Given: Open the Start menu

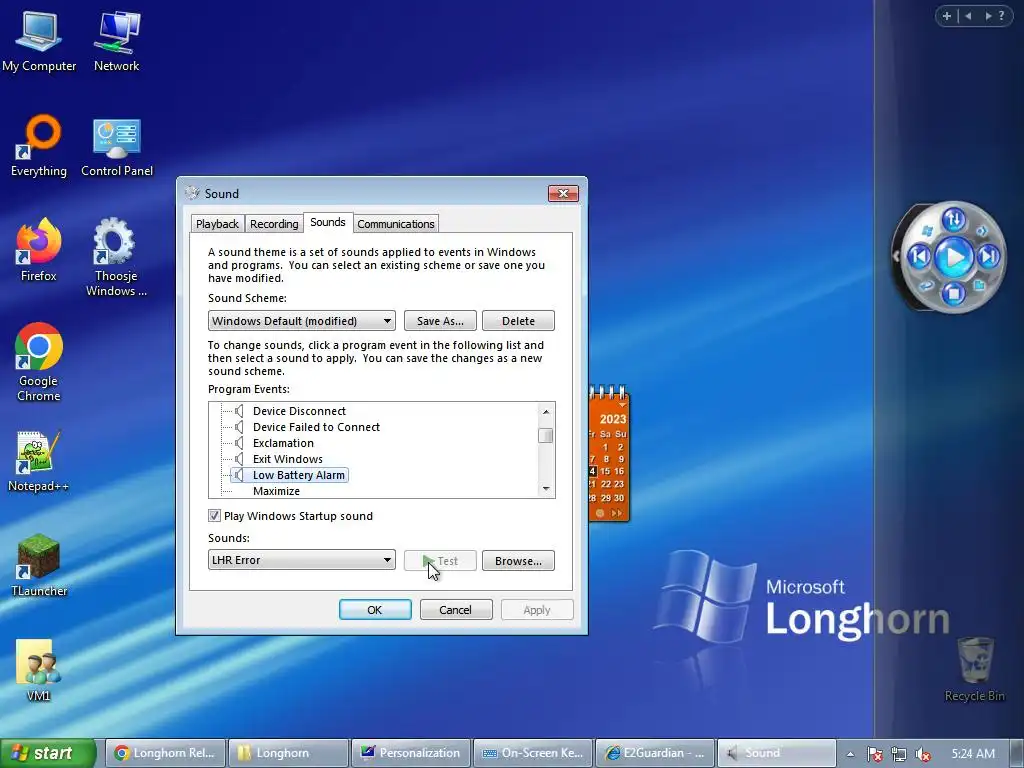Looking at the screenshot, I should (47, 753).
